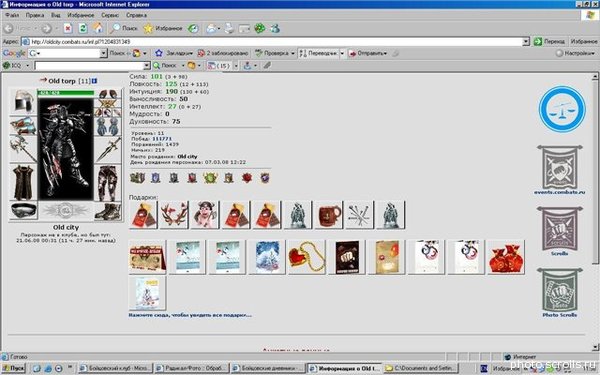The height and width of the screenshot is (375, 600).
Task: Open the Пуск Start button
Action: pos(13,368)
